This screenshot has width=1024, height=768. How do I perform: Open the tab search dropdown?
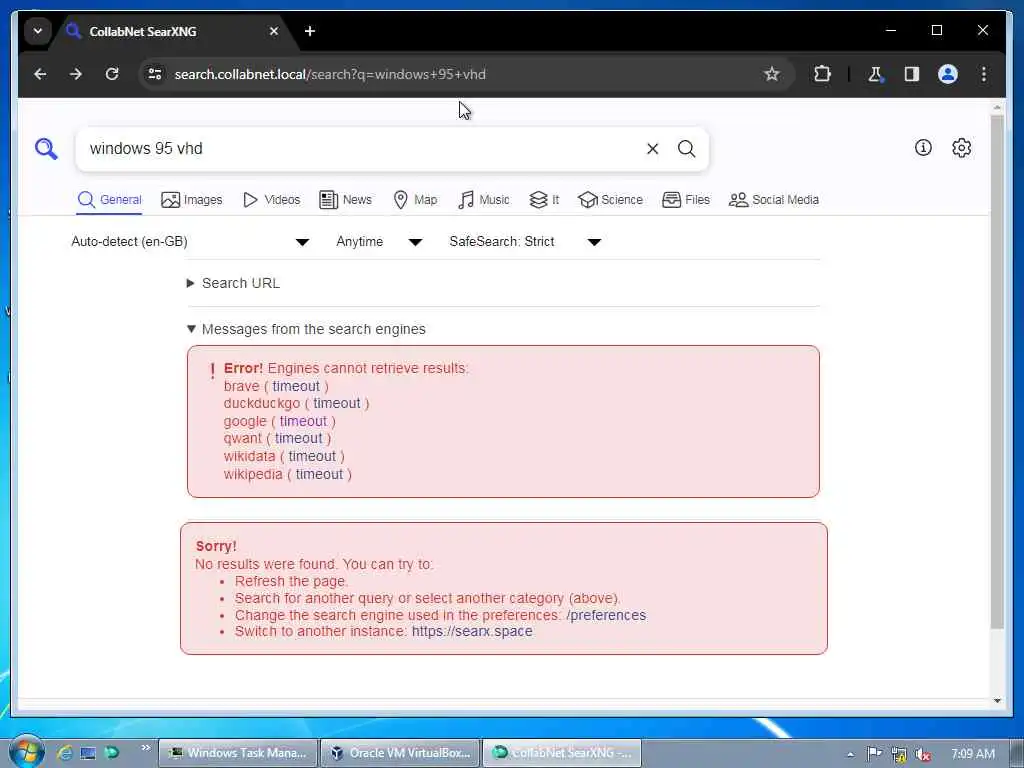(x=38, y=31)
